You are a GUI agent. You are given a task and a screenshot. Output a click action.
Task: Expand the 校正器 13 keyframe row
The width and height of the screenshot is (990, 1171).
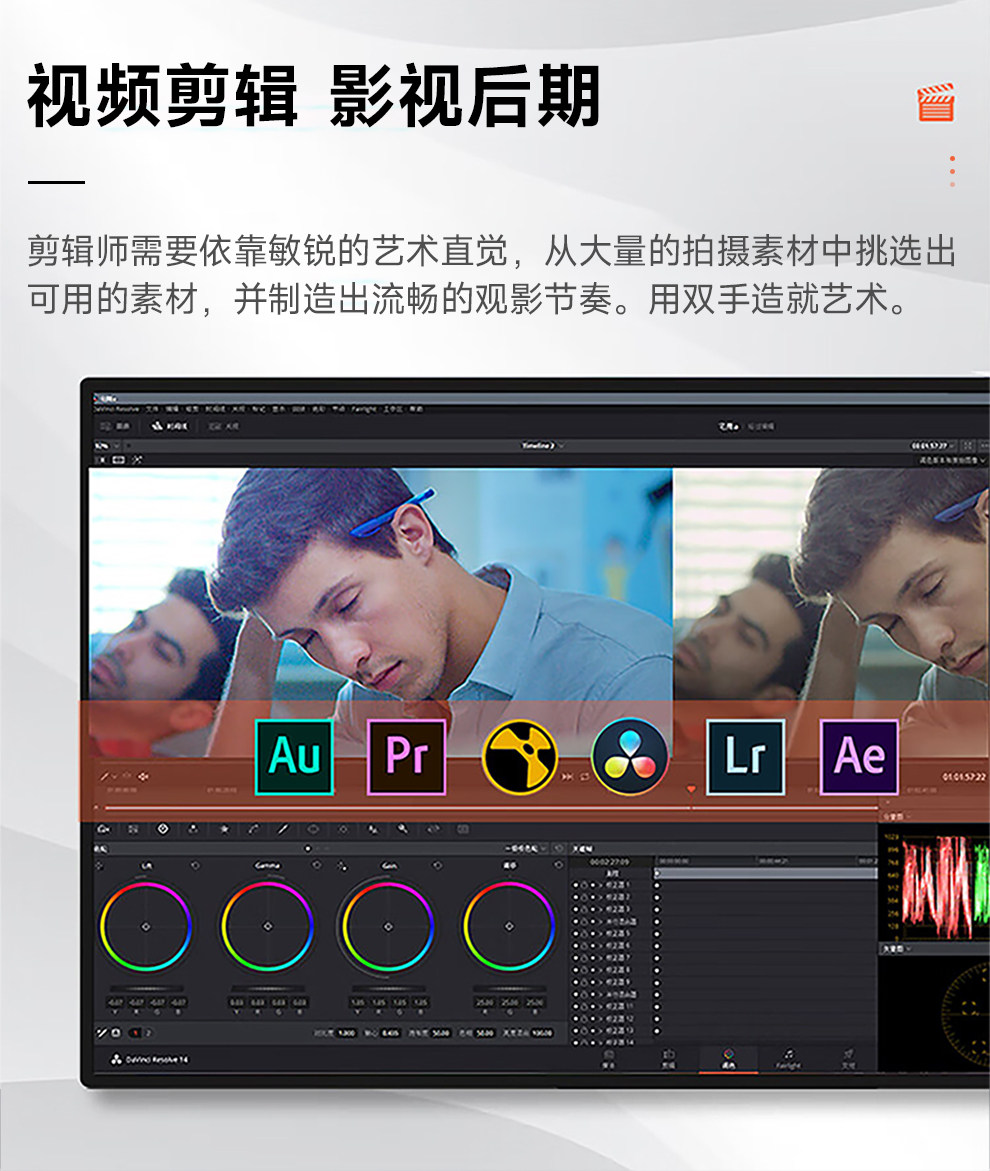(x=600, y=1031)
